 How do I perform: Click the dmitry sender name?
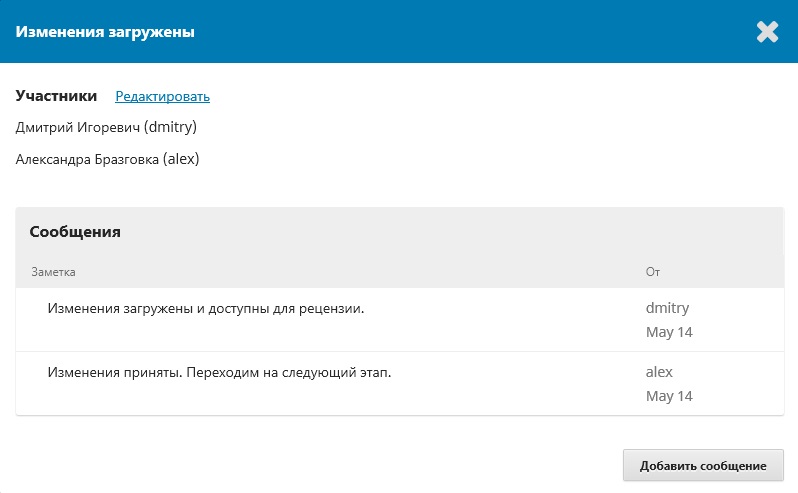coord(667,308)
